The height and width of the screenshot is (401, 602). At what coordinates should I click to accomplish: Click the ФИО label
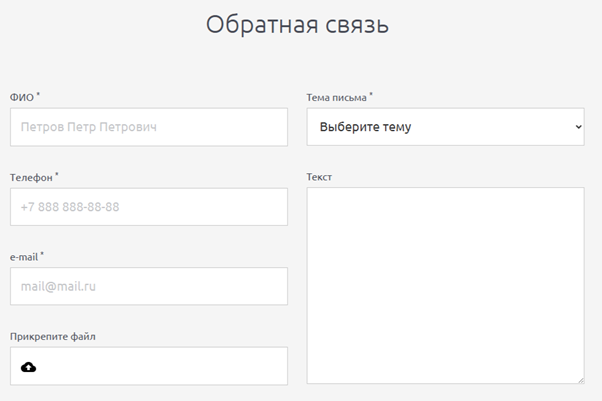pos(22,97)
